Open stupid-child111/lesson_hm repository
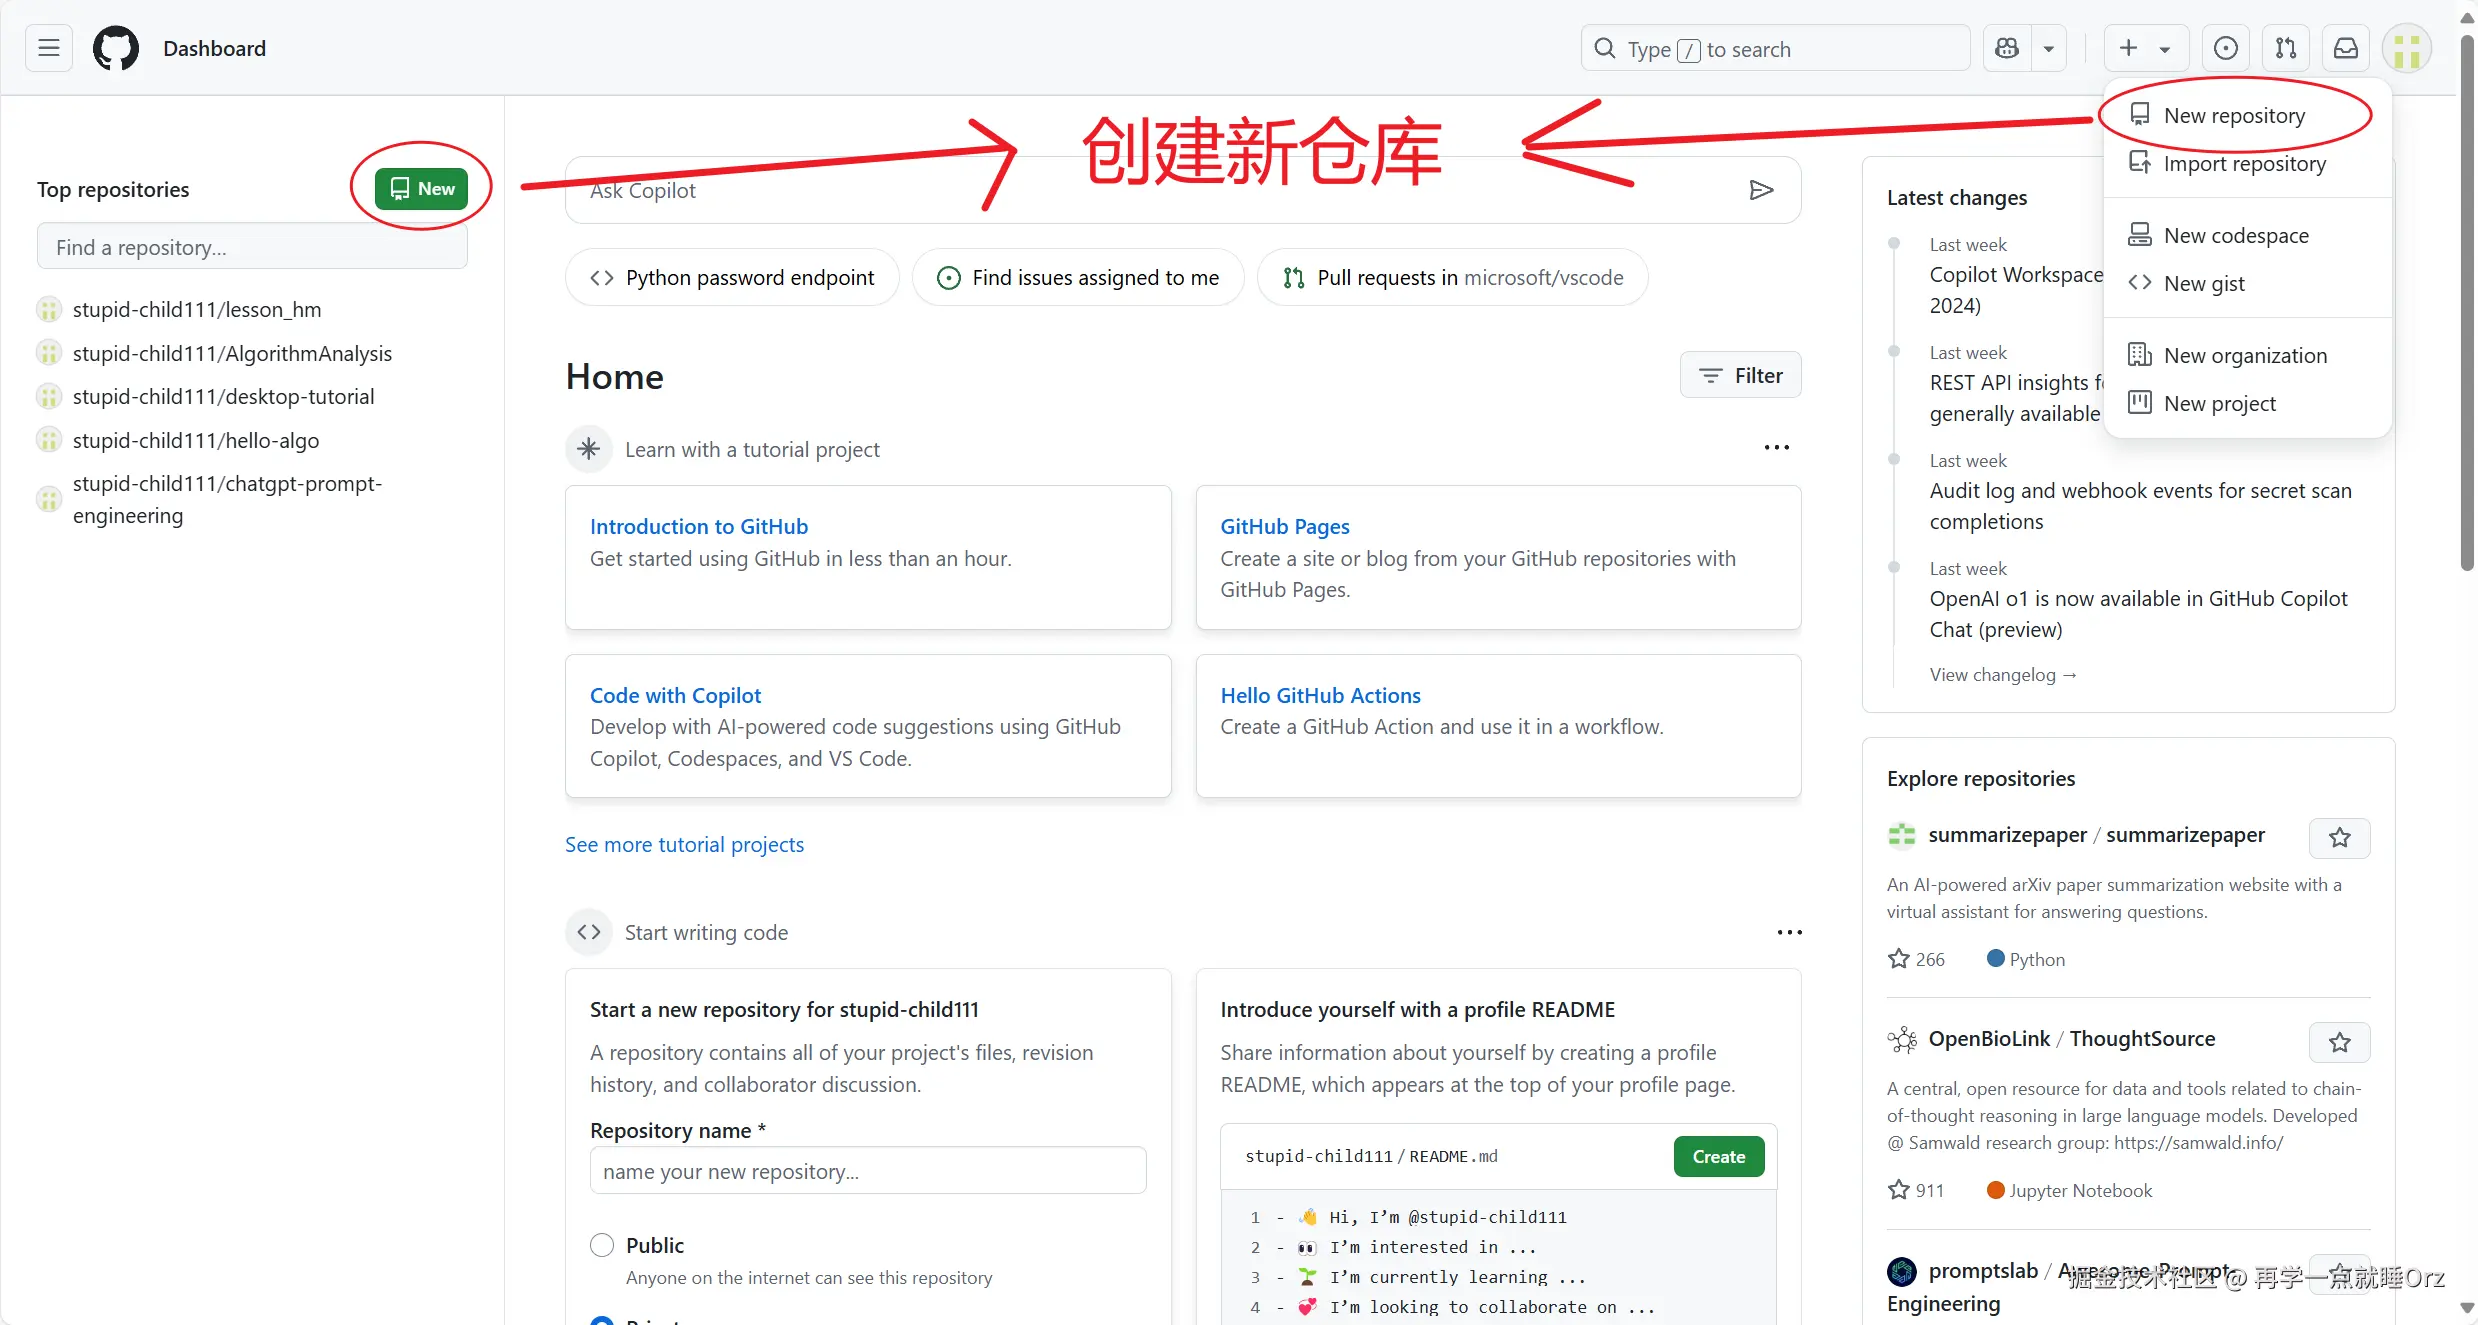This screenshot has width=2478, height=1325. 197,309
